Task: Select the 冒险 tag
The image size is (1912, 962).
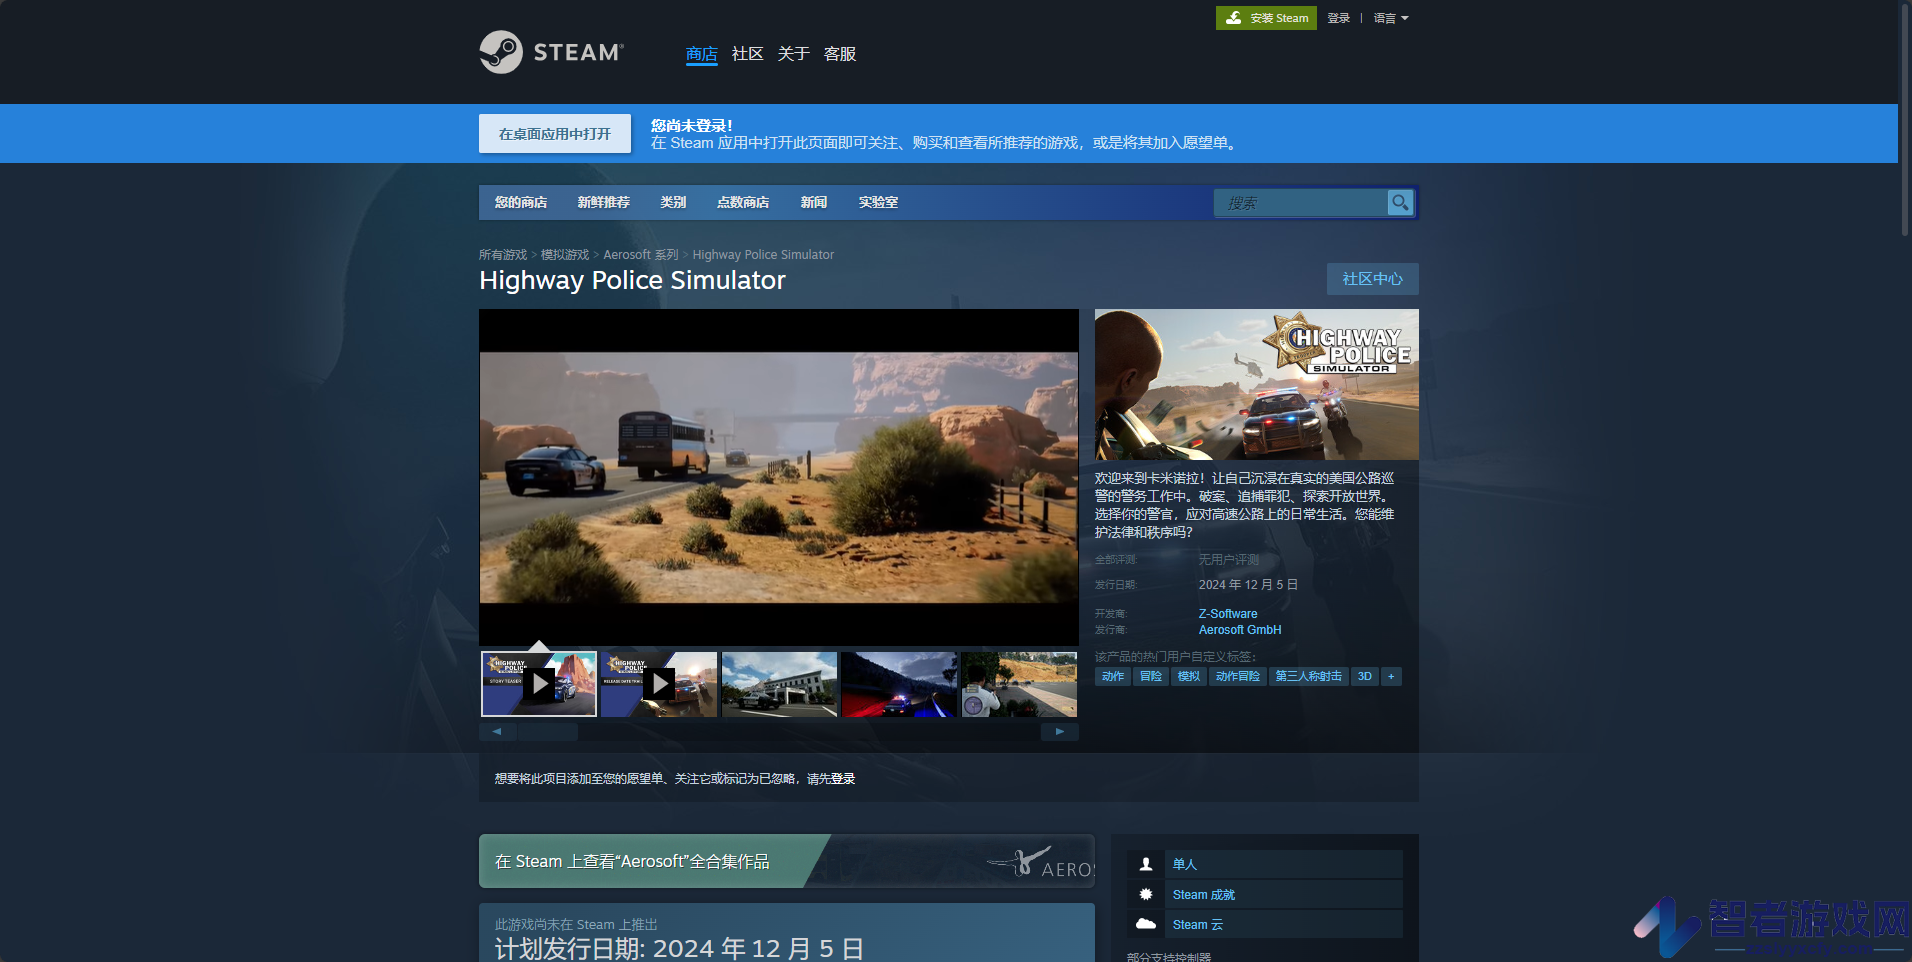Action: [1151, 677]
